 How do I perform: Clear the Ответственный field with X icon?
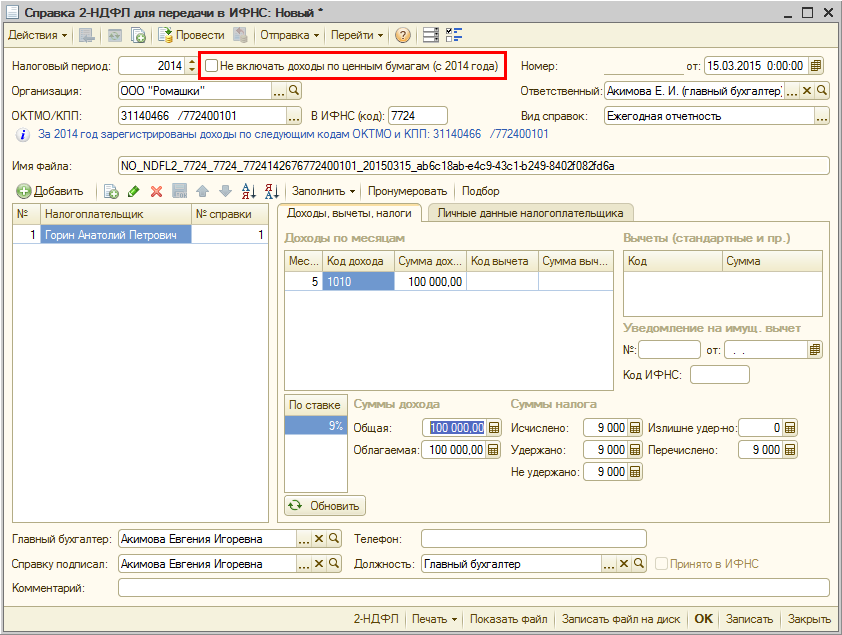coord(807,91)
